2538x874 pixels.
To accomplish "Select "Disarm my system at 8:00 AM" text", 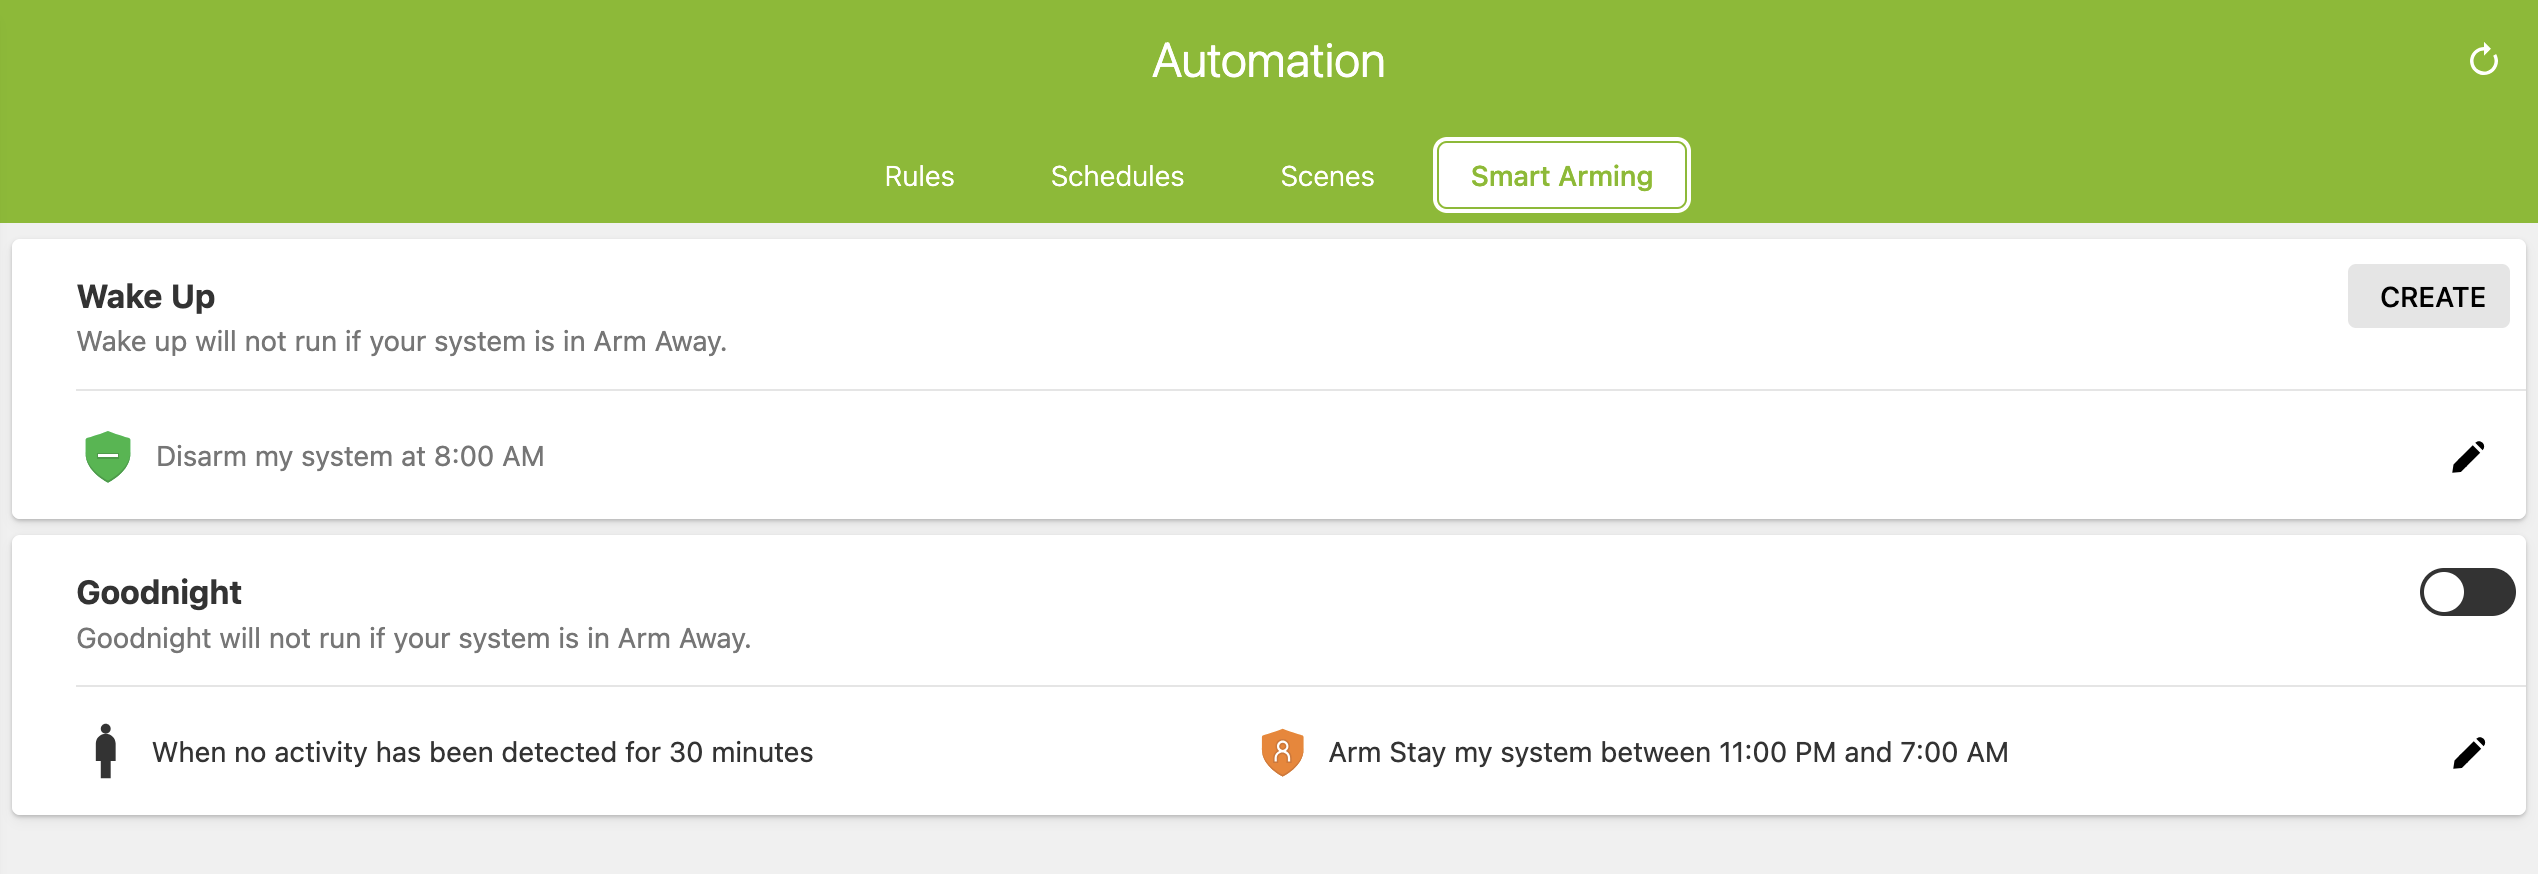I will 350,457.
